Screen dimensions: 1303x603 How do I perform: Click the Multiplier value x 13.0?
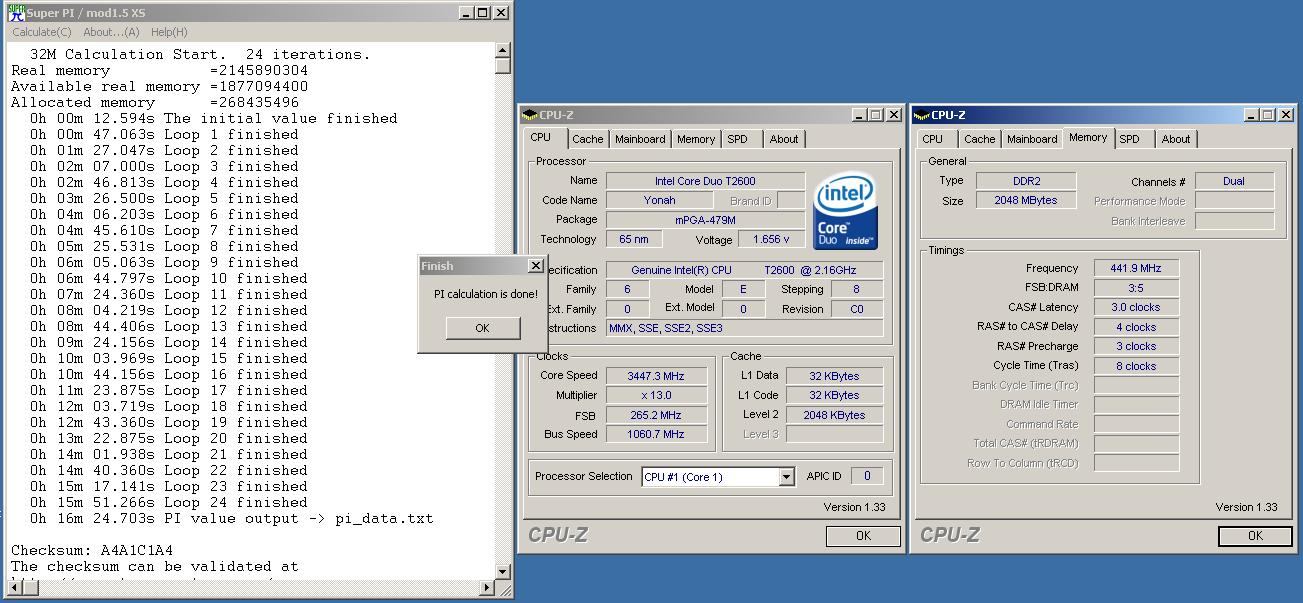655,395
